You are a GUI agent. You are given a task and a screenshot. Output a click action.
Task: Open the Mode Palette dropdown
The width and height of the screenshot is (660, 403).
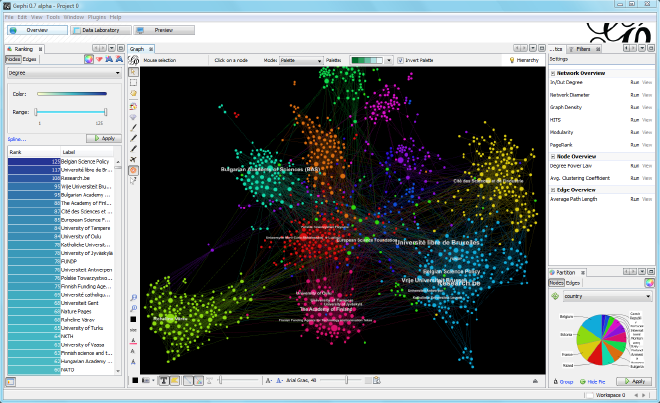tap(301, 60)
